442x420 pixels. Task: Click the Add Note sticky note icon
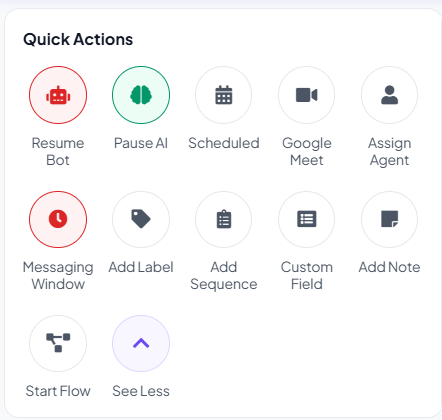pyautogui.click(x=389, y=219)
